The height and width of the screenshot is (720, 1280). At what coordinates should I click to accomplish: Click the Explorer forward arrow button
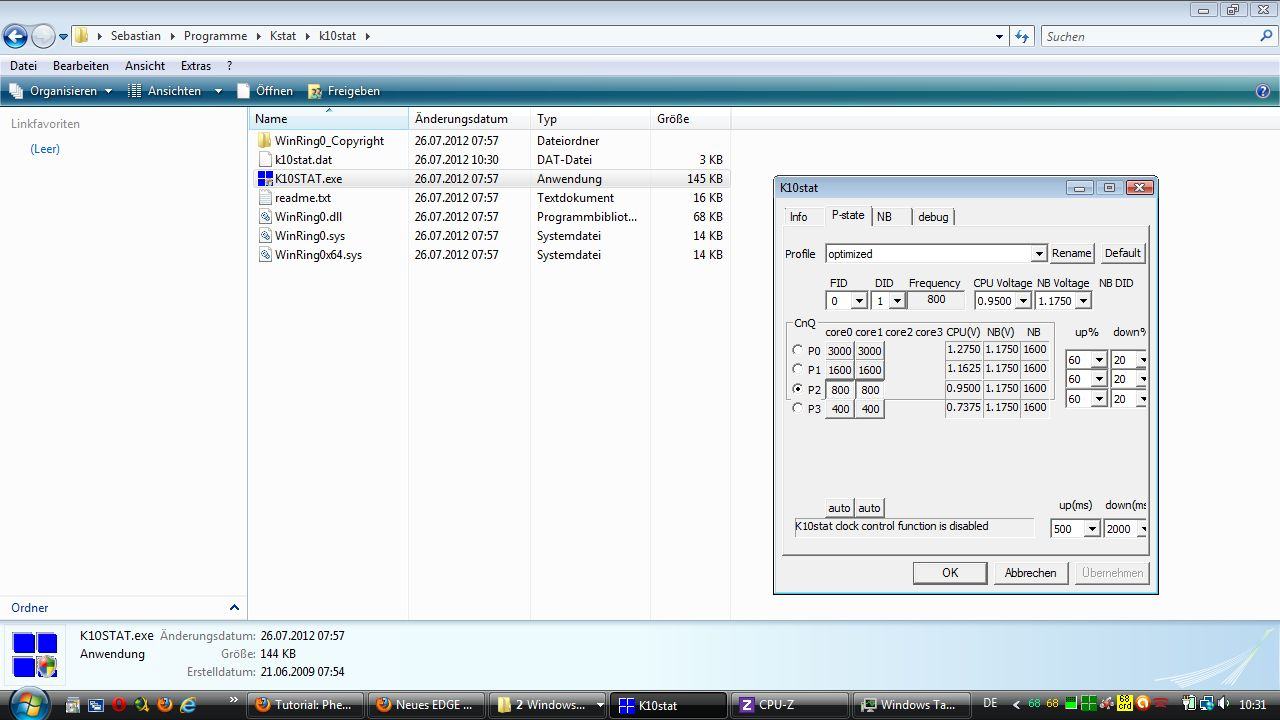pos(43,36)
